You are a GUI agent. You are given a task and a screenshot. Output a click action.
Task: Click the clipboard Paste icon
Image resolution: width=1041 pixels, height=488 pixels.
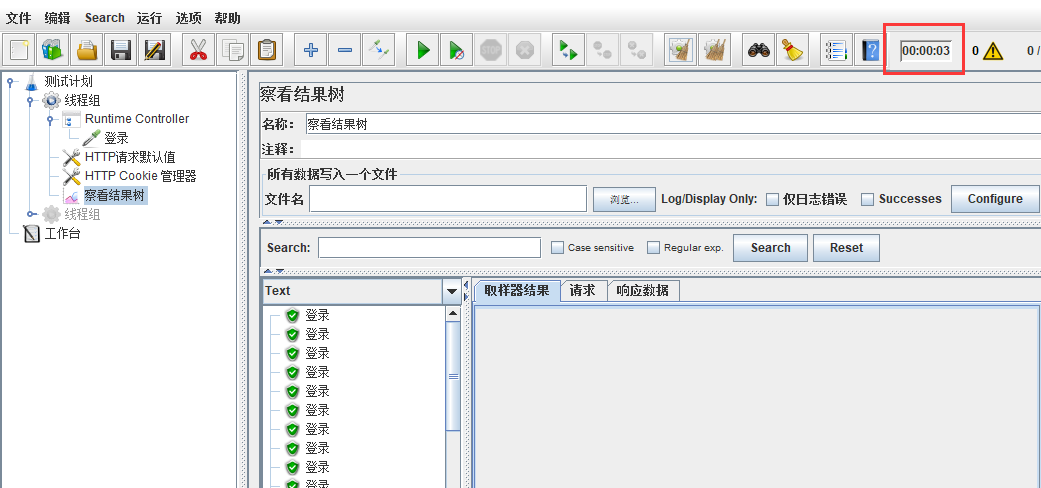point(267,49)
